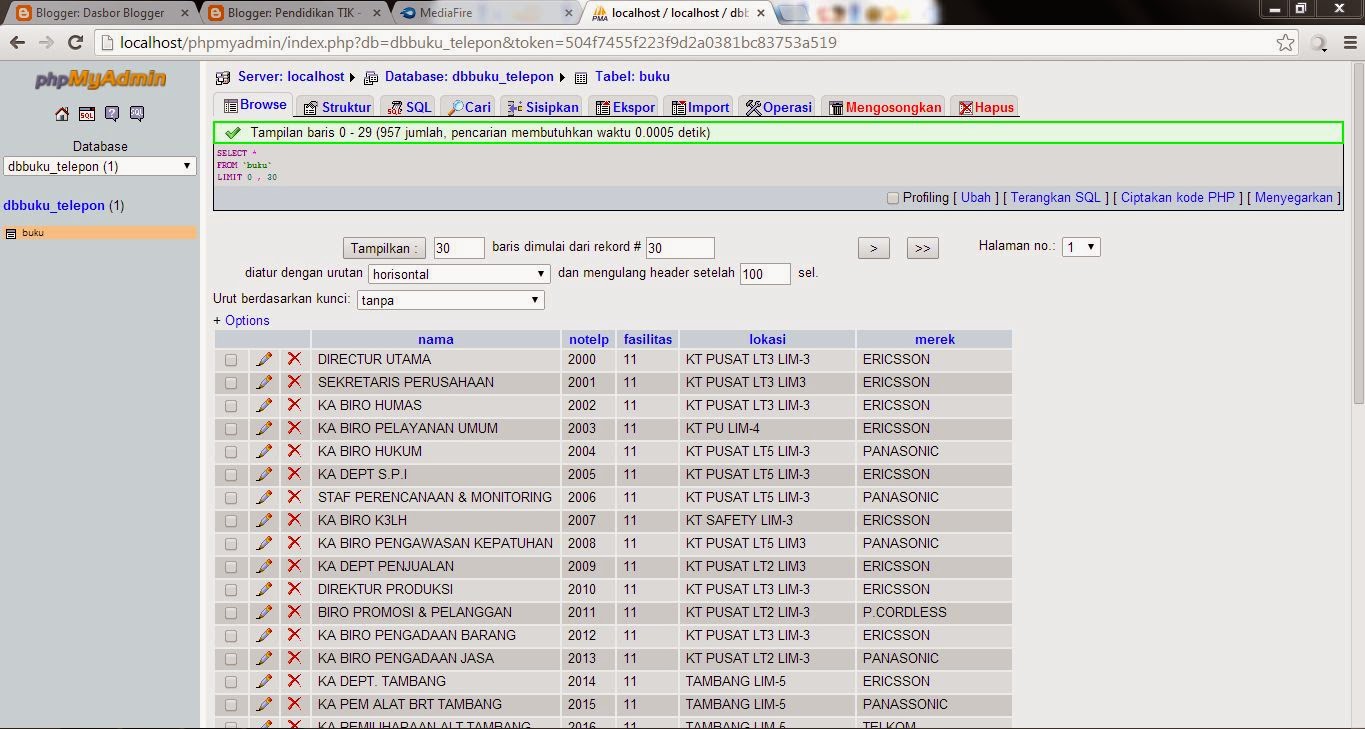Go to the Sisipkan insert tab
The image size is (1365, 729).
click(543, 107)
